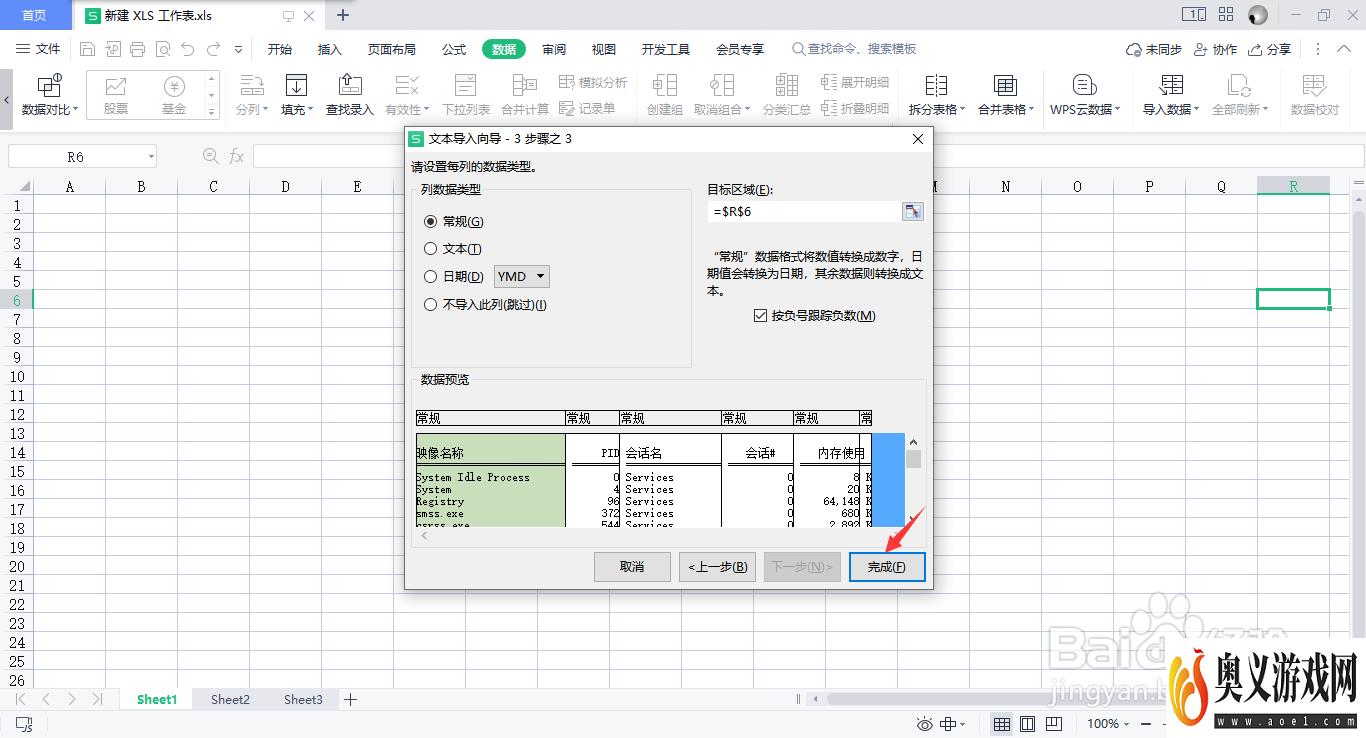Open the name box dropdown arrow
The image size is (1366, 738).
coord(151,157)
